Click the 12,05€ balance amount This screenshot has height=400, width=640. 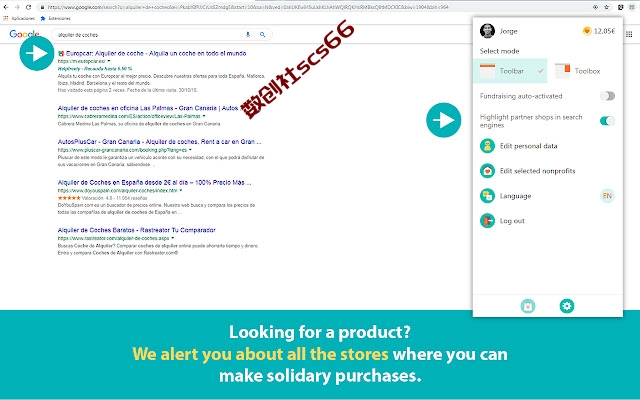[x=604, y=31]
